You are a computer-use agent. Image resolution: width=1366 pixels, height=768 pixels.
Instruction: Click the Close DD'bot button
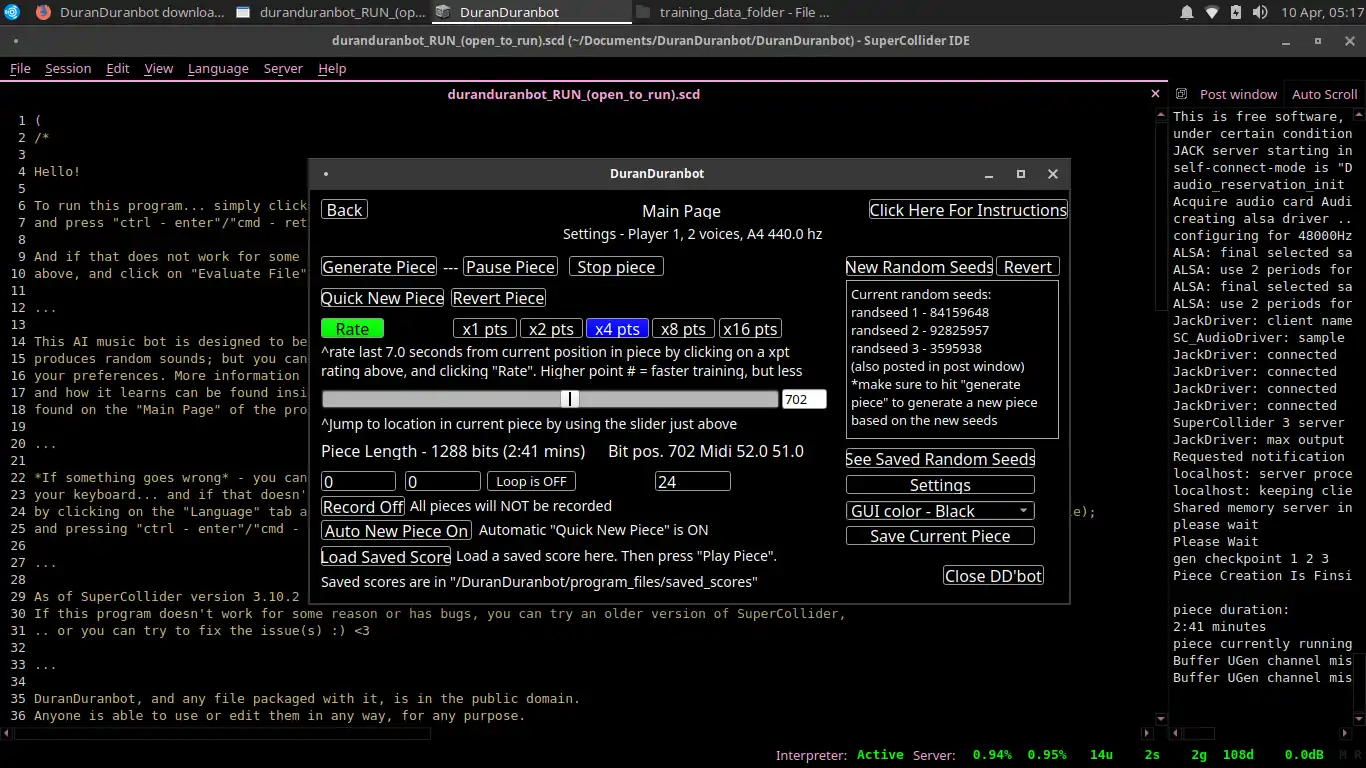click(993, 576)
